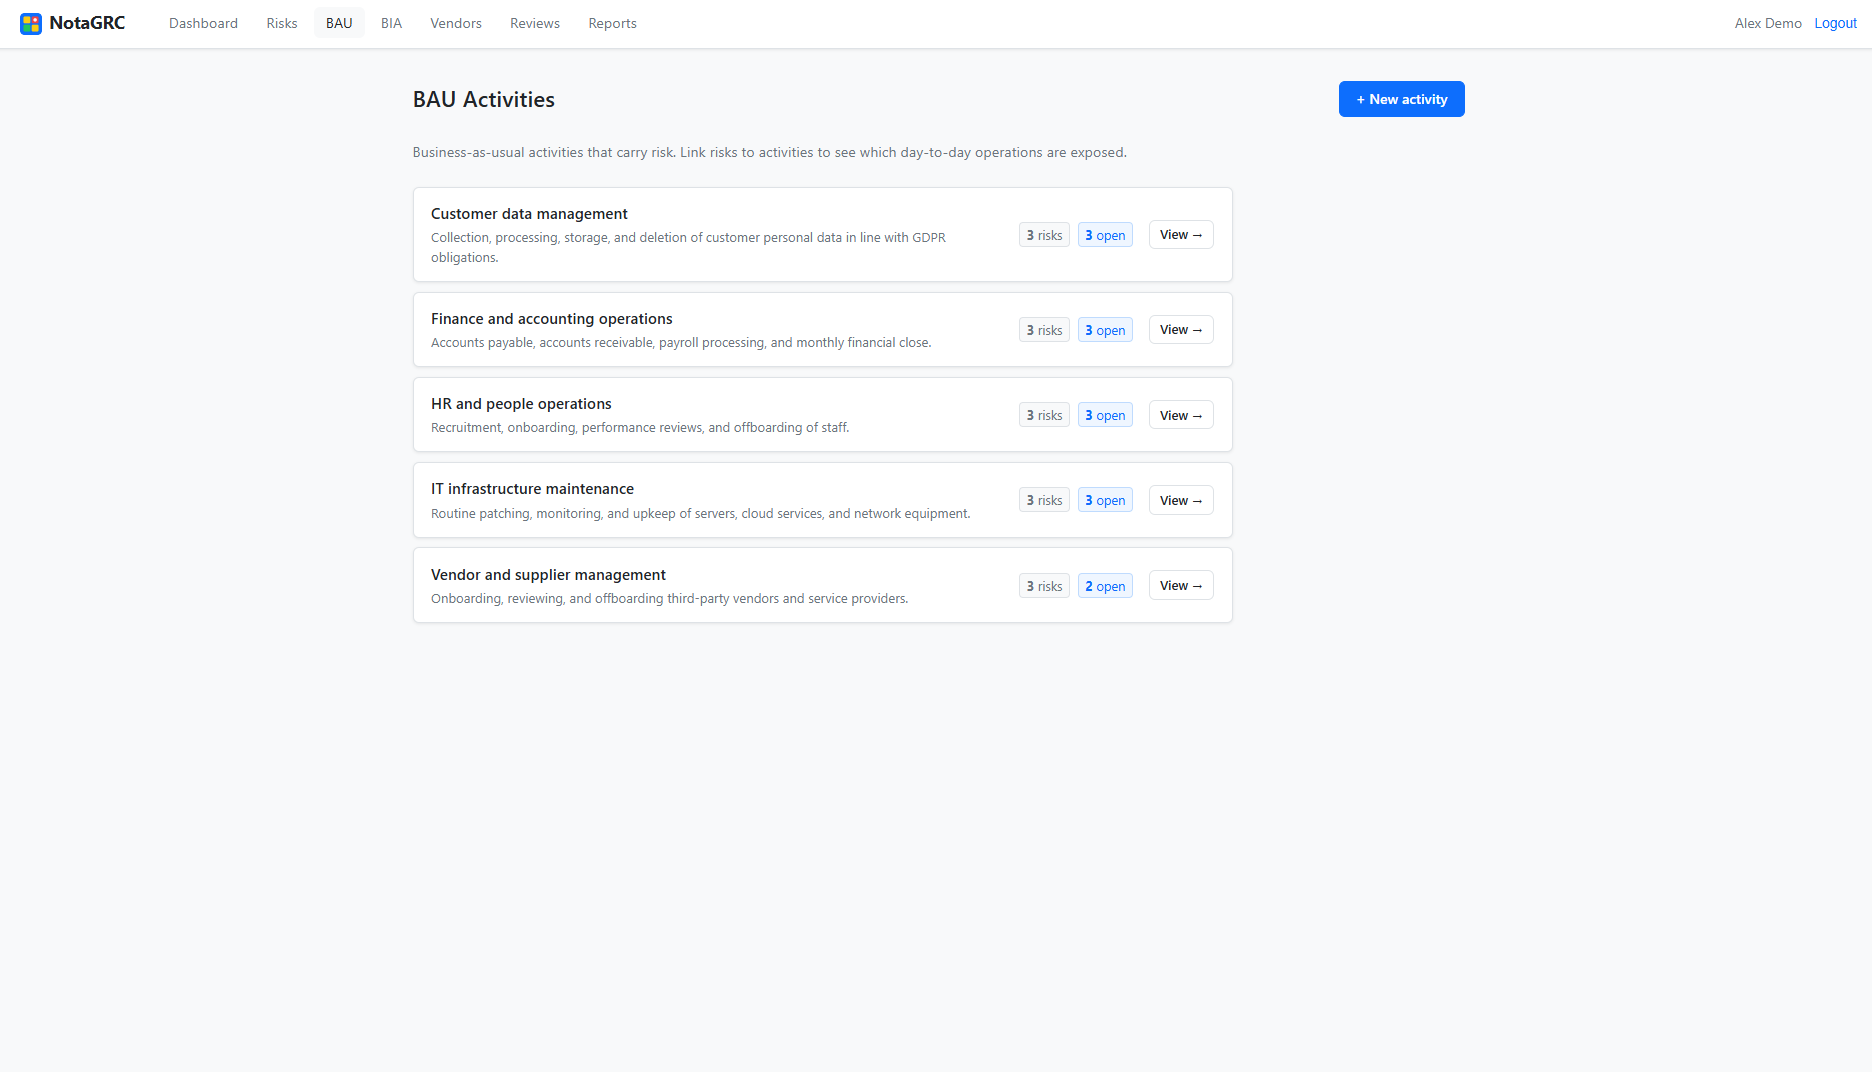Create a new activity

[1401, 99]
